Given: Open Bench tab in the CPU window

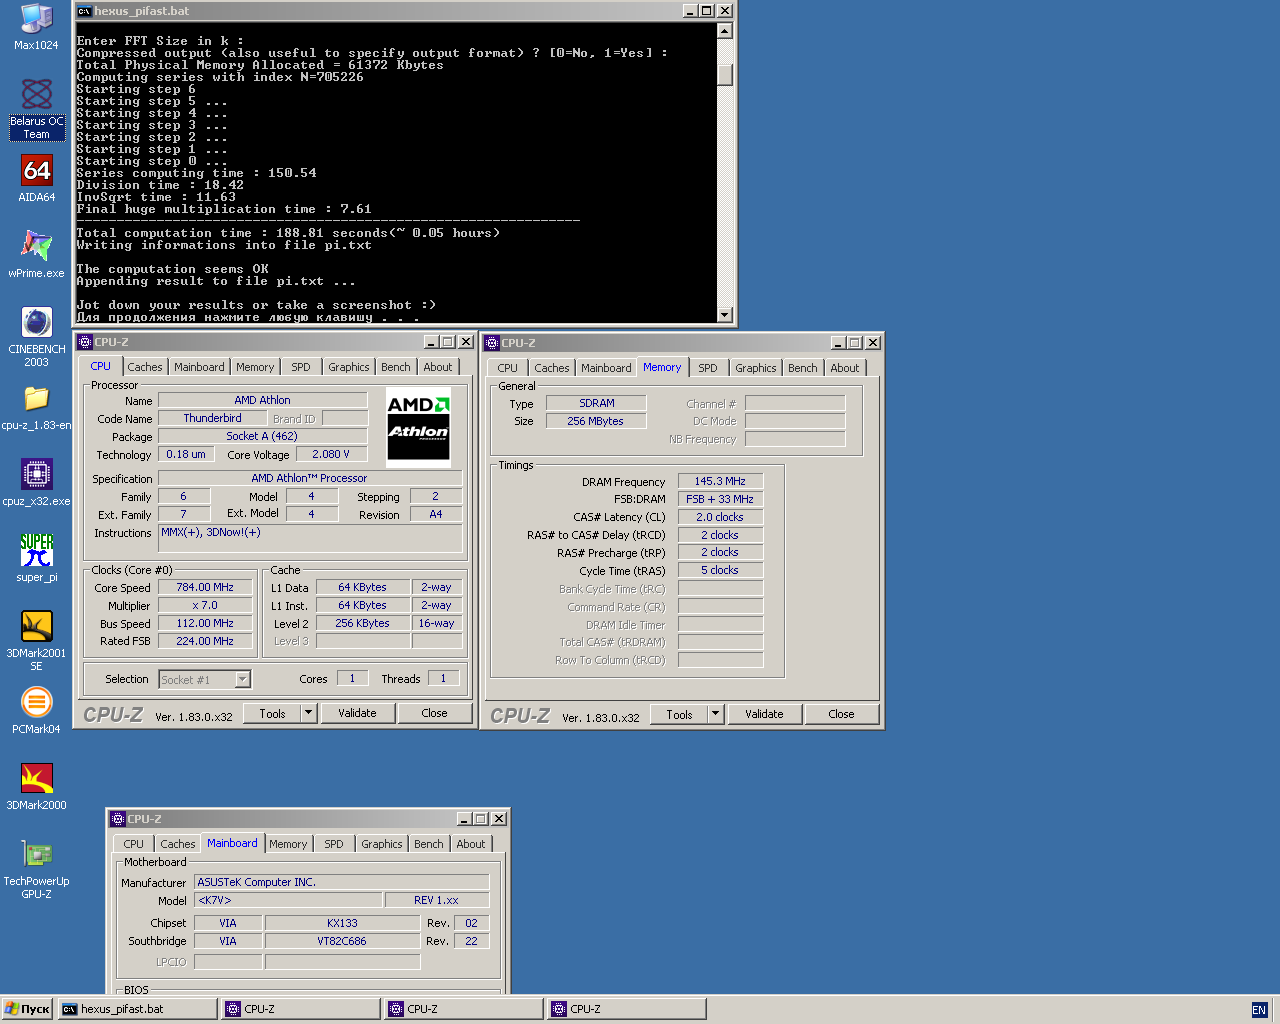Looking at the screenshot, I should (x=396, y=367).
